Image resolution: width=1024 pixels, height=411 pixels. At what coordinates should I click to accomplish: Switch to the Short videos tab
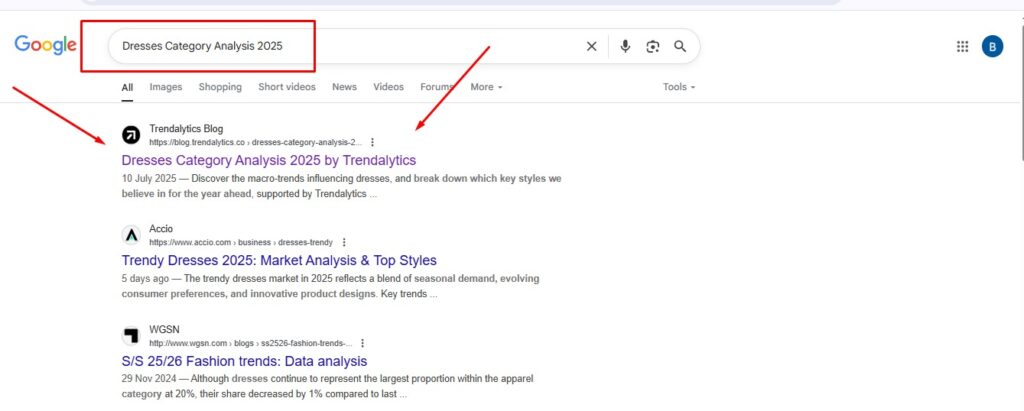(287, 87)
